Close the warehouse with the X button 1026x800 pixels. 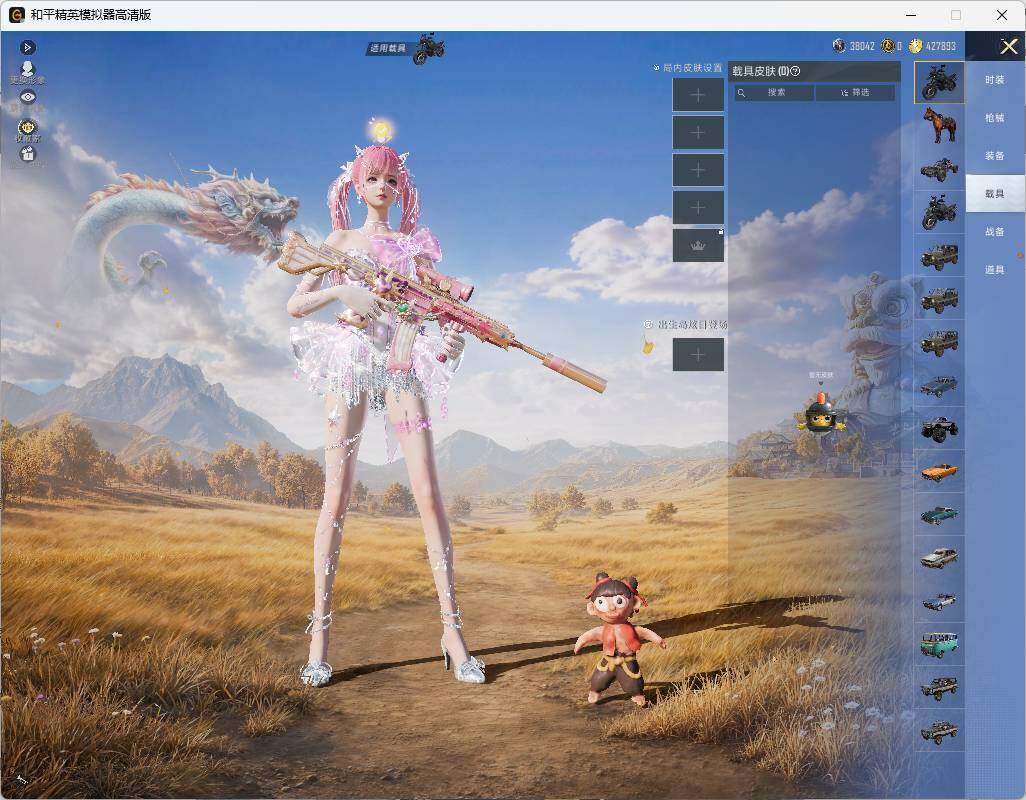tap(1008, 46)
